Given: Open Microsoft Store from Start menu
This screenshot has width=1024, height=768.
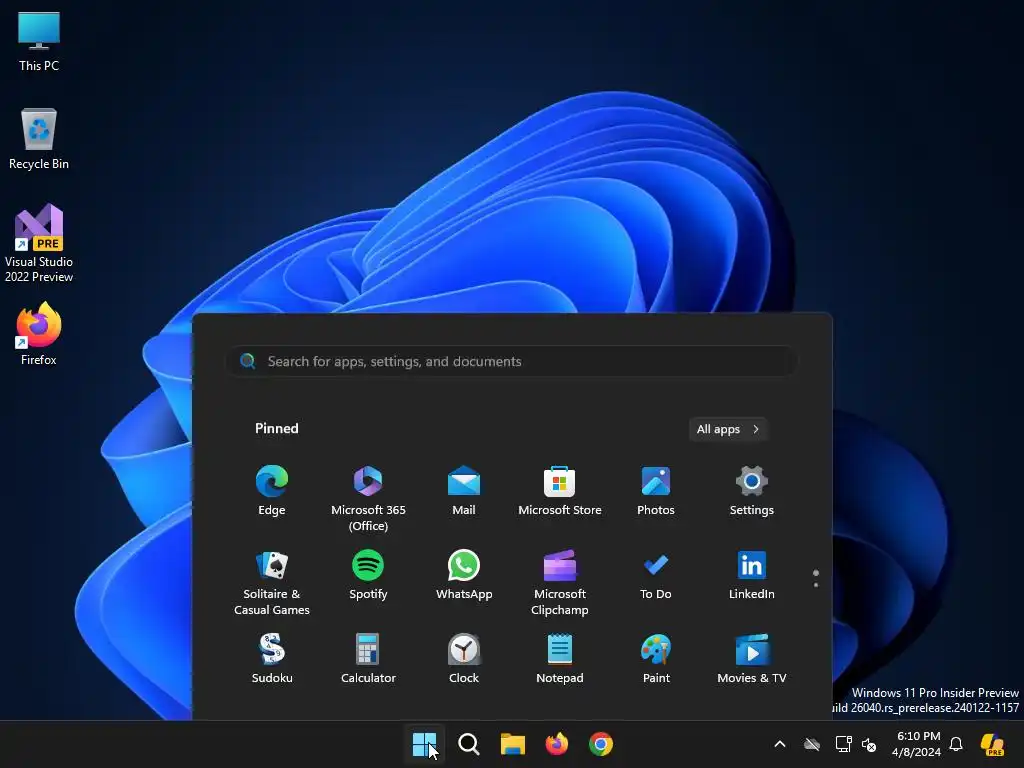Looking at the screenshot, I should pos(560,491).
